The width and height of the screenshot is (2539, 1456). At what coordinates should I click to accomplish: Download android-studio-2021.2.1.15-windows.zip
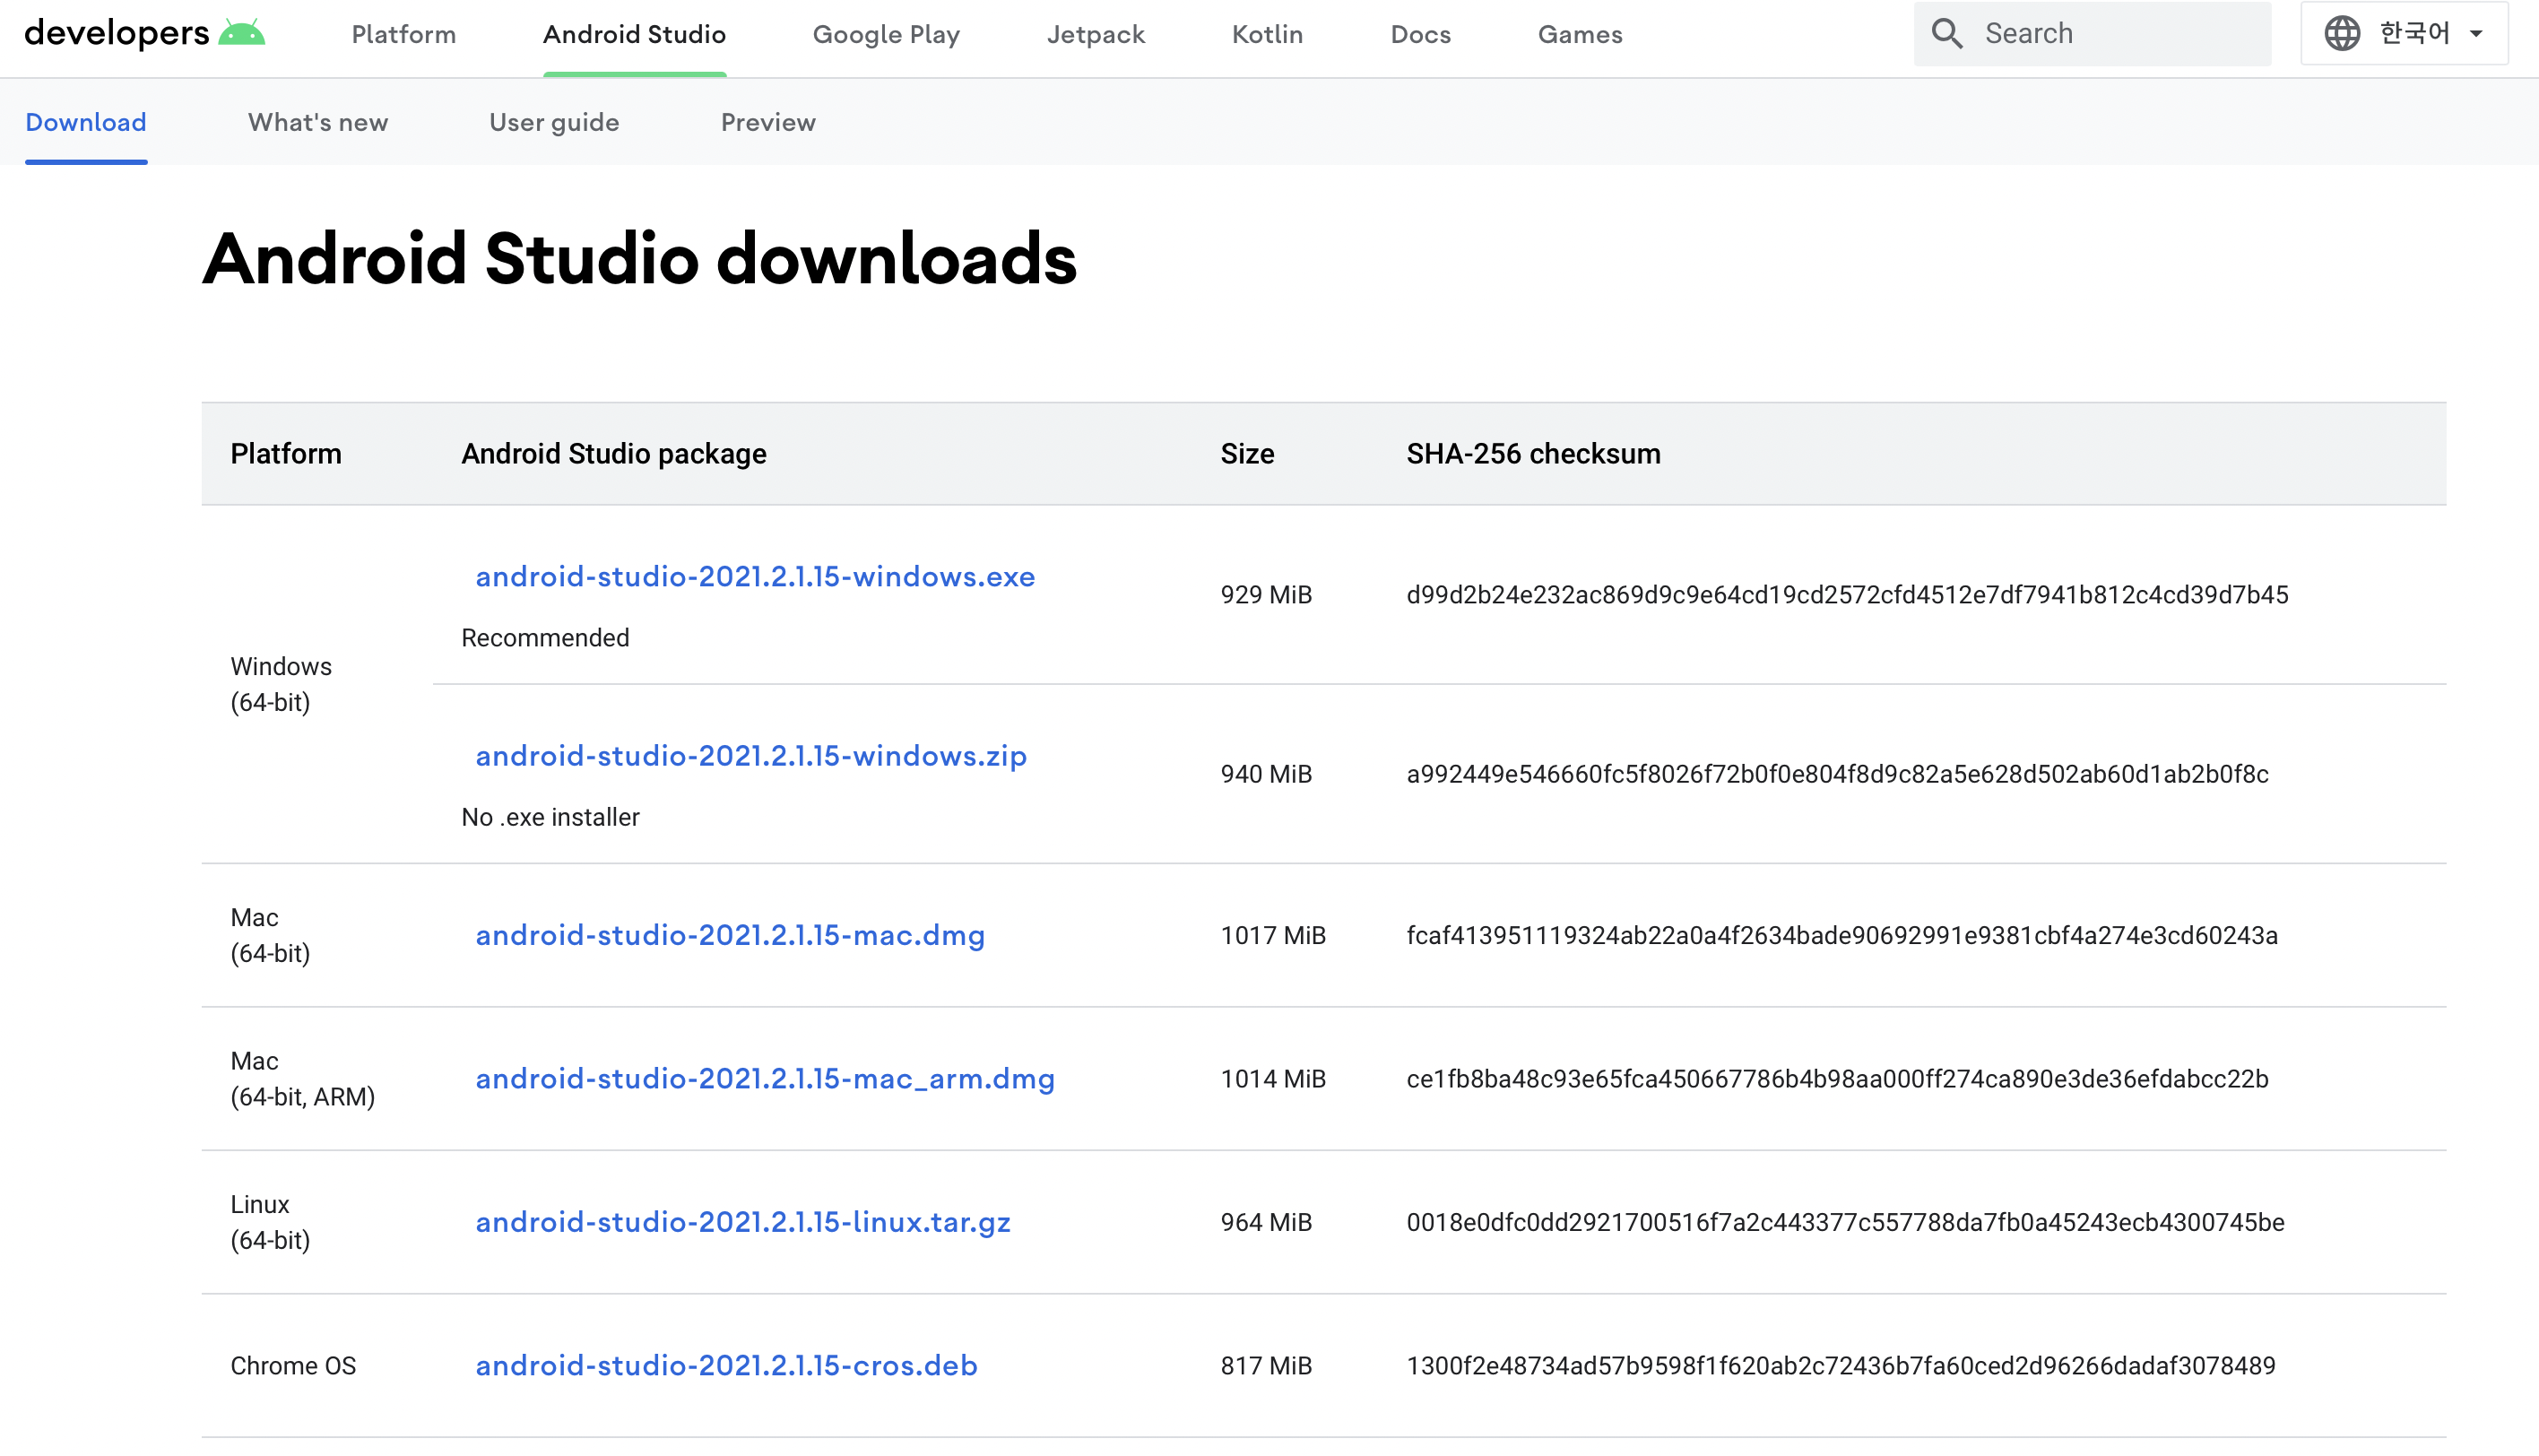pyautogui.click(x=751, y=756)
